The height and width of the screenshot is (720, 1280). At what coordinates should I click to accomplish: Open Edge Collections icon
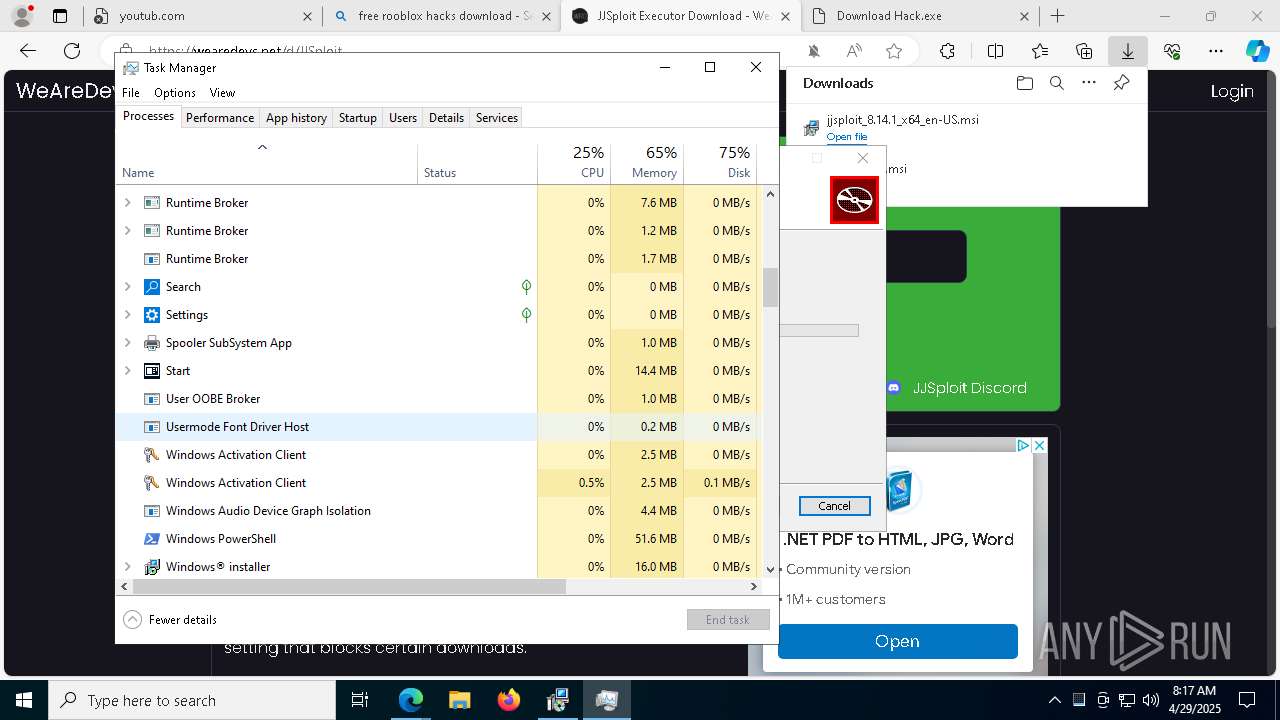point(1084,51)
